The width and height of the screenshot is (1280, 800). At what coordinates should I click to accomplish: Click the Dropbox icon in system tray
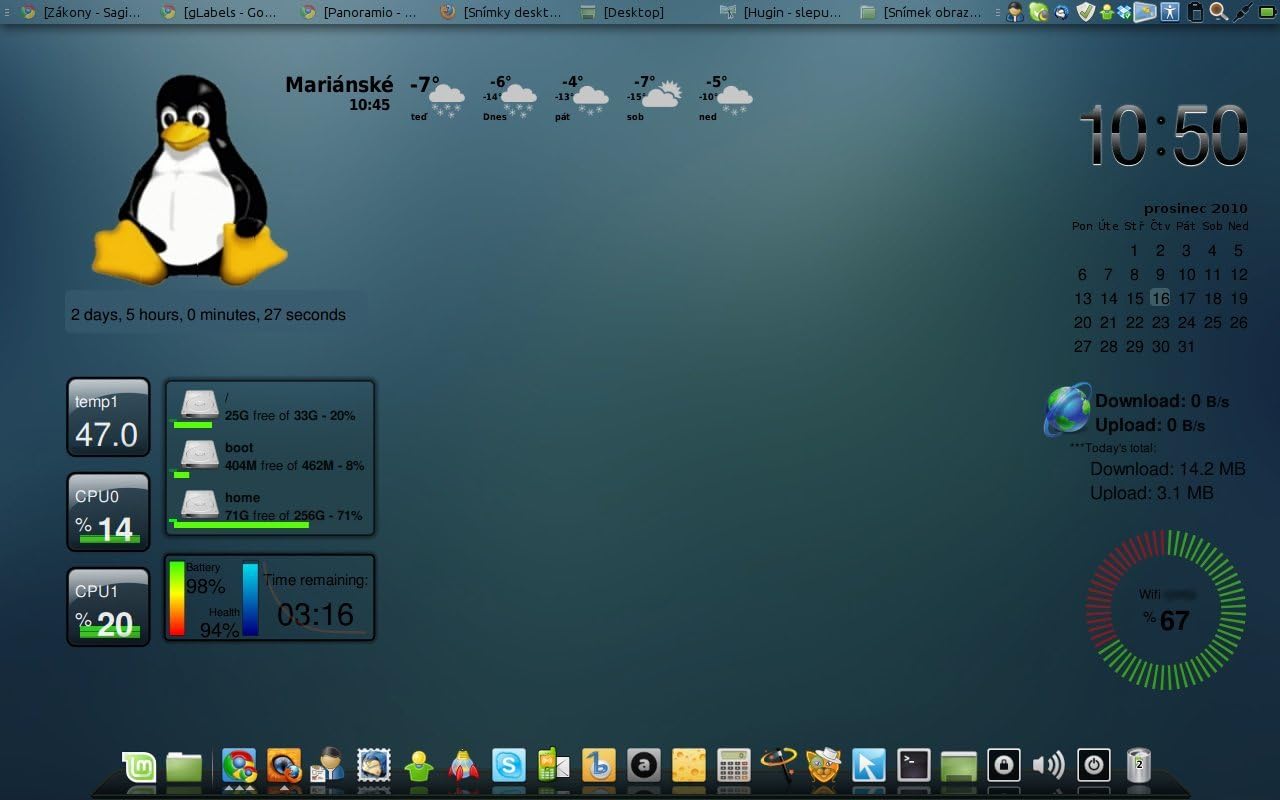[x=1124, y=12]
